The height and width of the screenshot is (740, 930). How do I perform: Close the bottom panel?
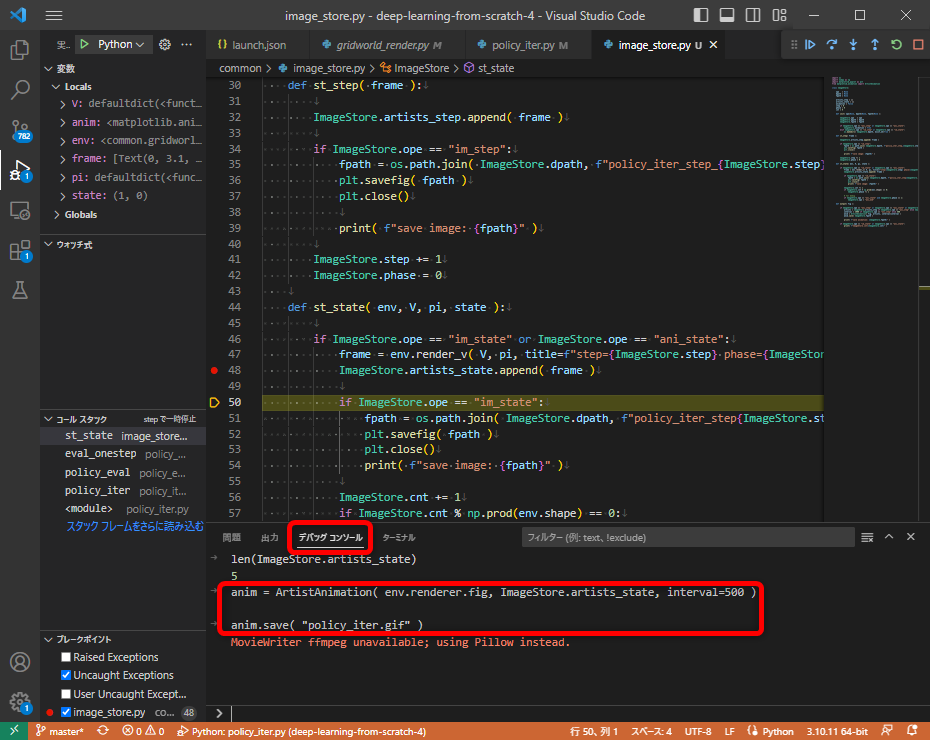point(911,537)
